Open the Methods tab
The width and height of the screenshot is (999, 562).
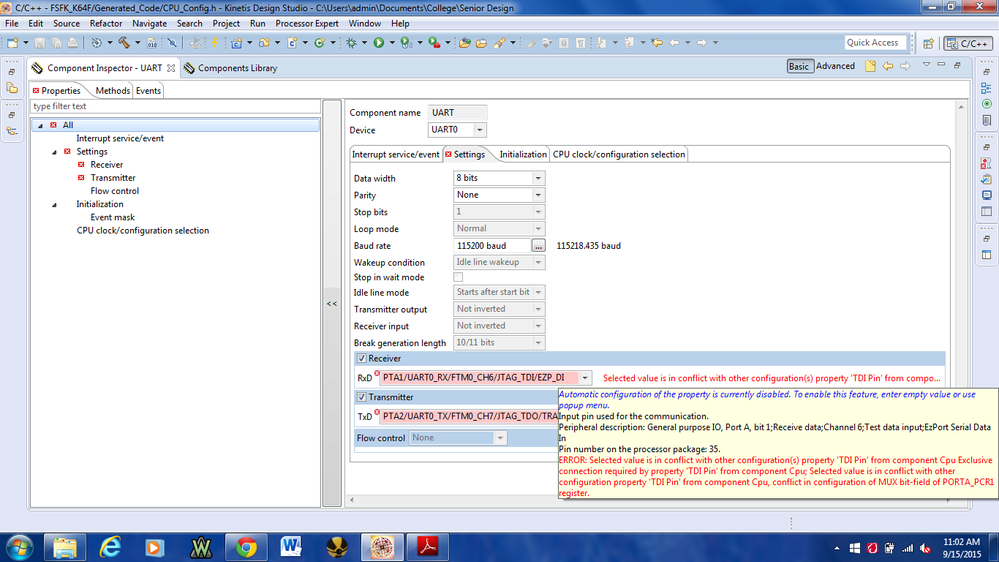pyautogui.click(x=112, y=90)
